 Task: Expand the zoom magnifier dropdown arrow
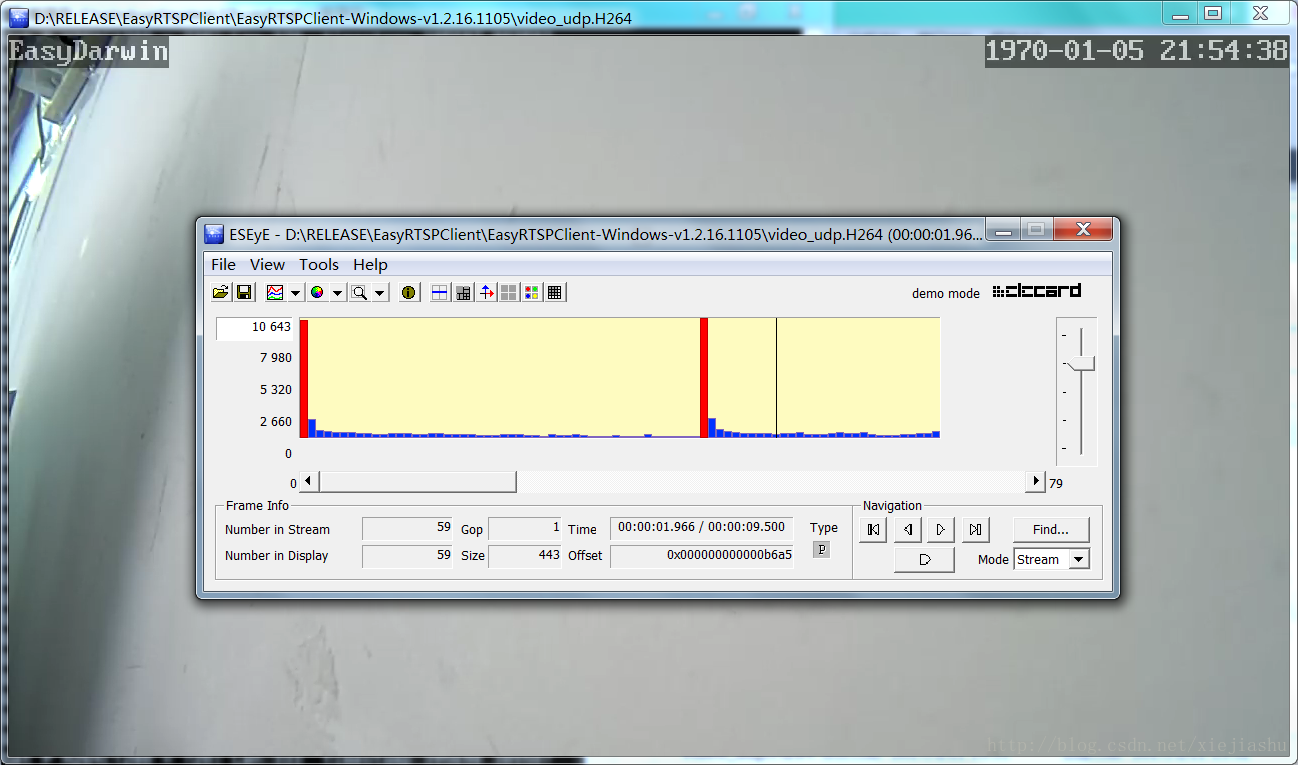pos(380,292)
